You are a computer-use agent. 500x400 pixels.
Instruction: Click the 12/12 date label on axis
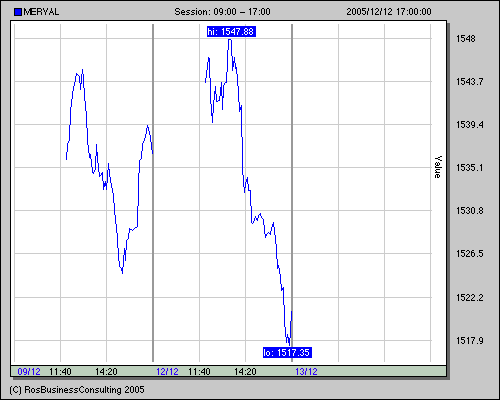(x=167, y=372)
